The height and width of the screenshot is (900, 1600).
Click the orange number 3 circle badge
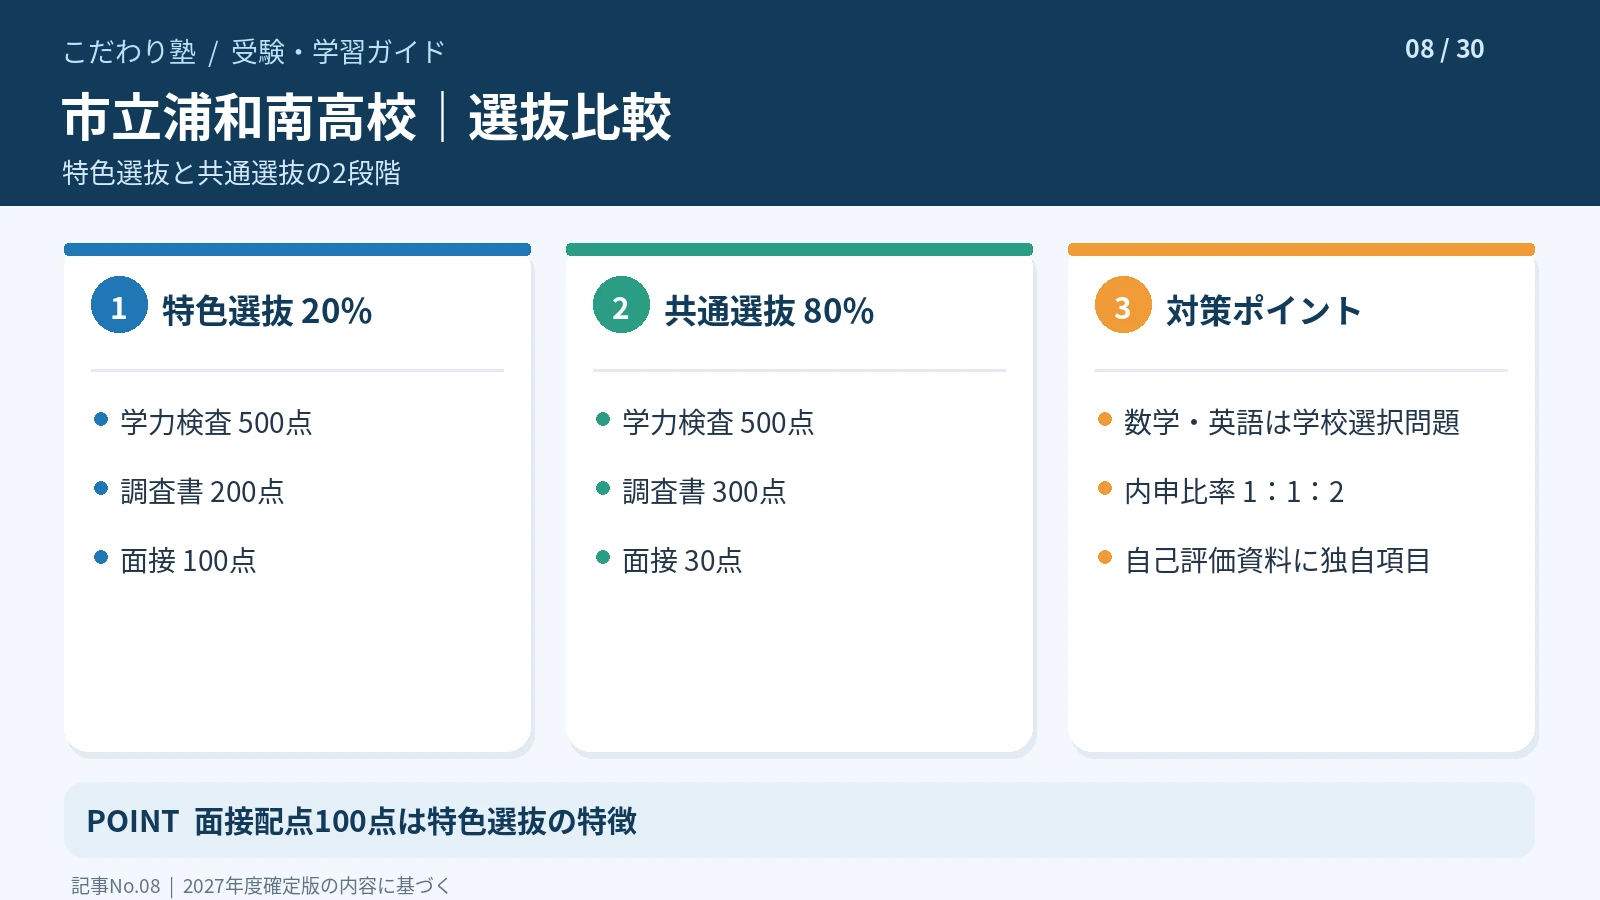(x=1123, y=305)
